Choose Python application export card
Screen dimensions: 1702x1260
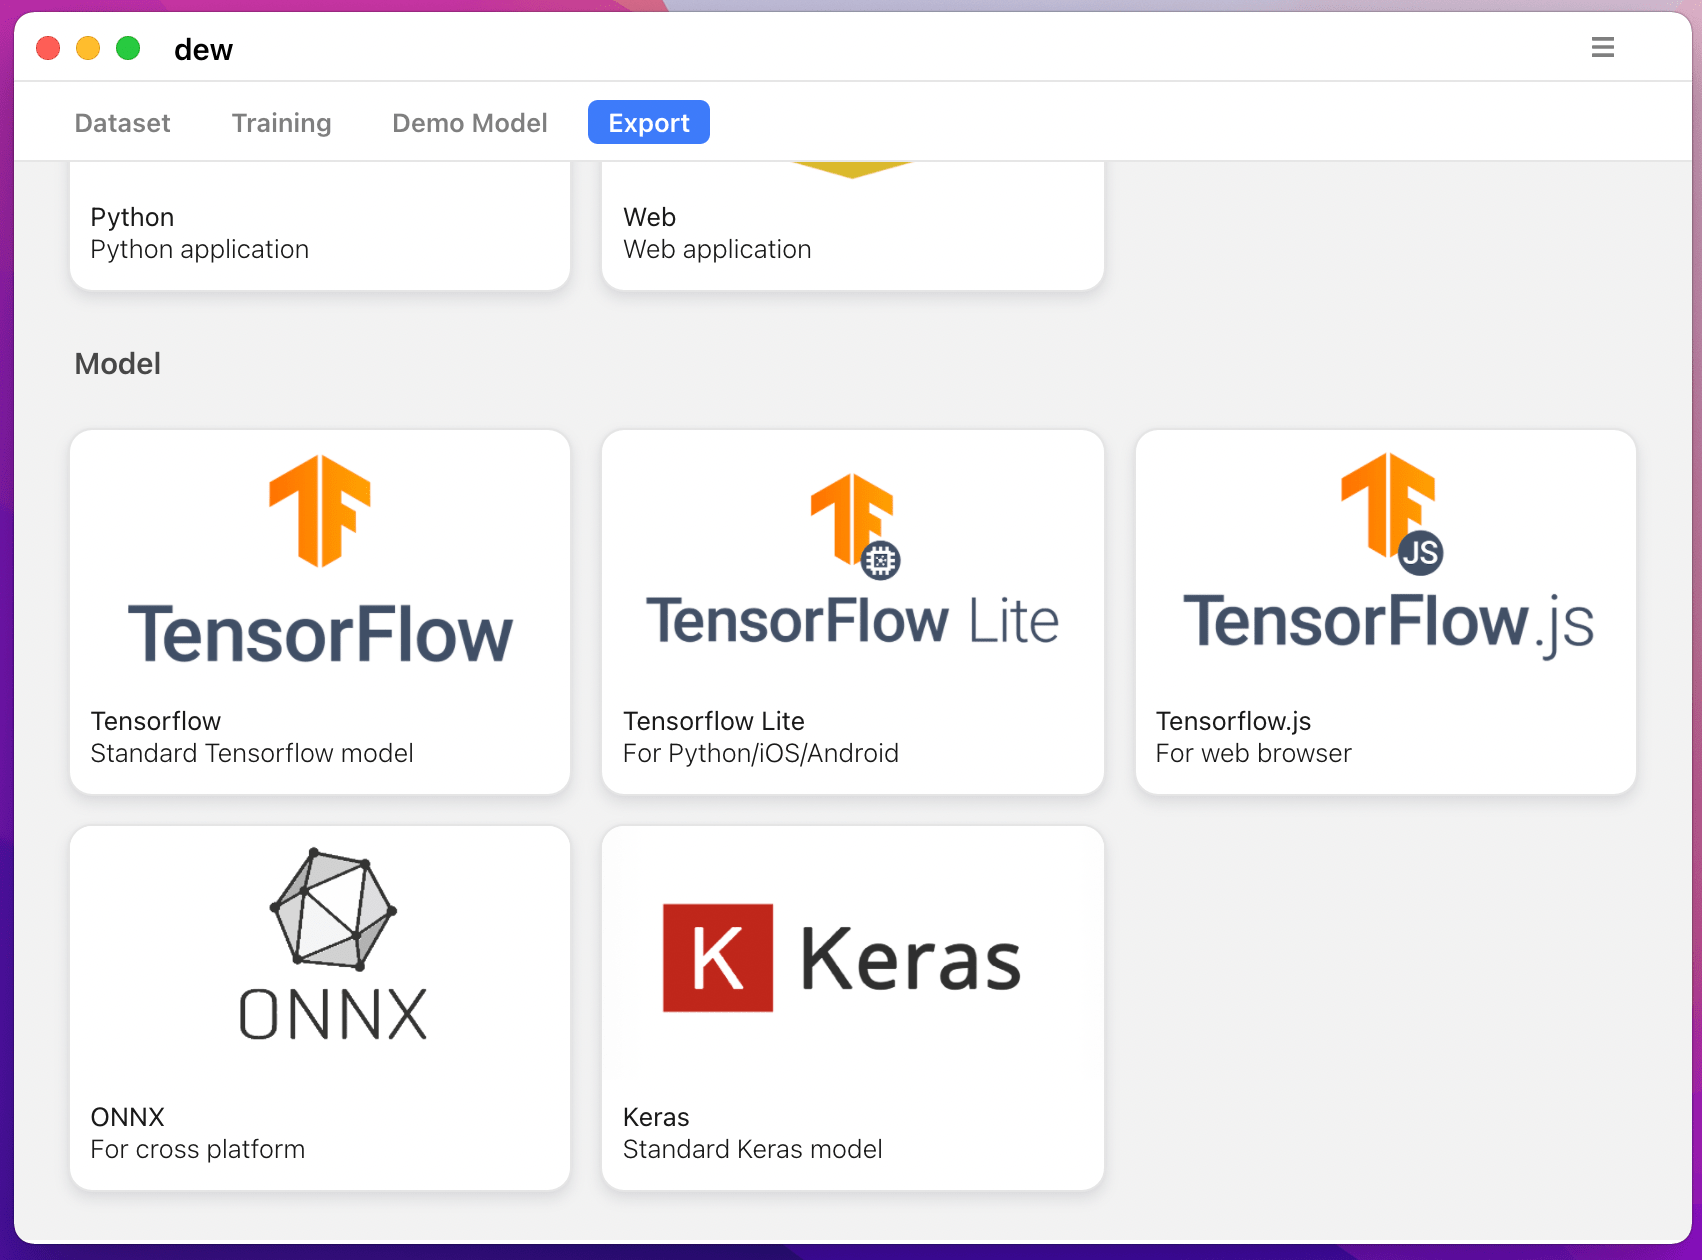[320, 227]
